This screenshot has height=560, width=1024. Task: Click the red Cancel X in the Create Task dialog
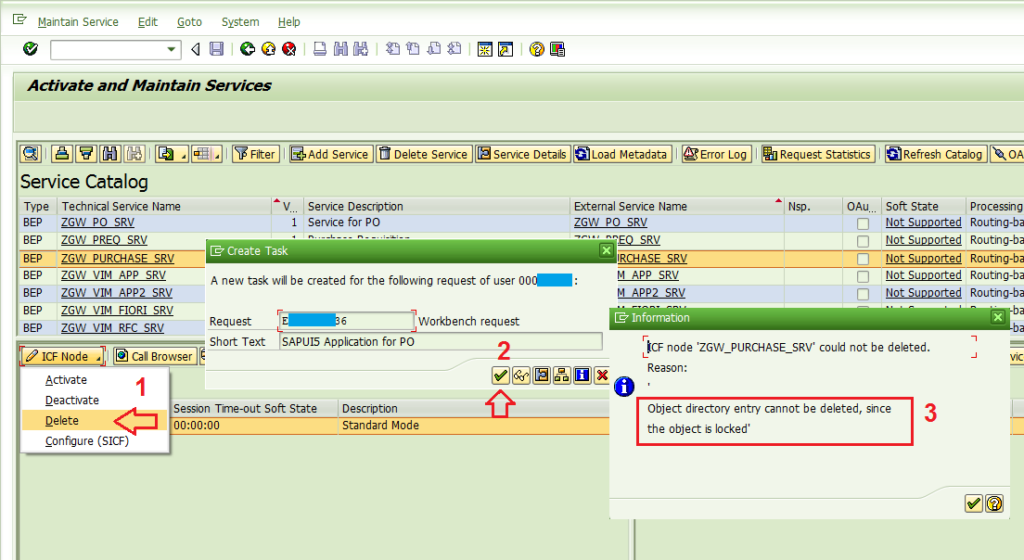coord(602,375)
